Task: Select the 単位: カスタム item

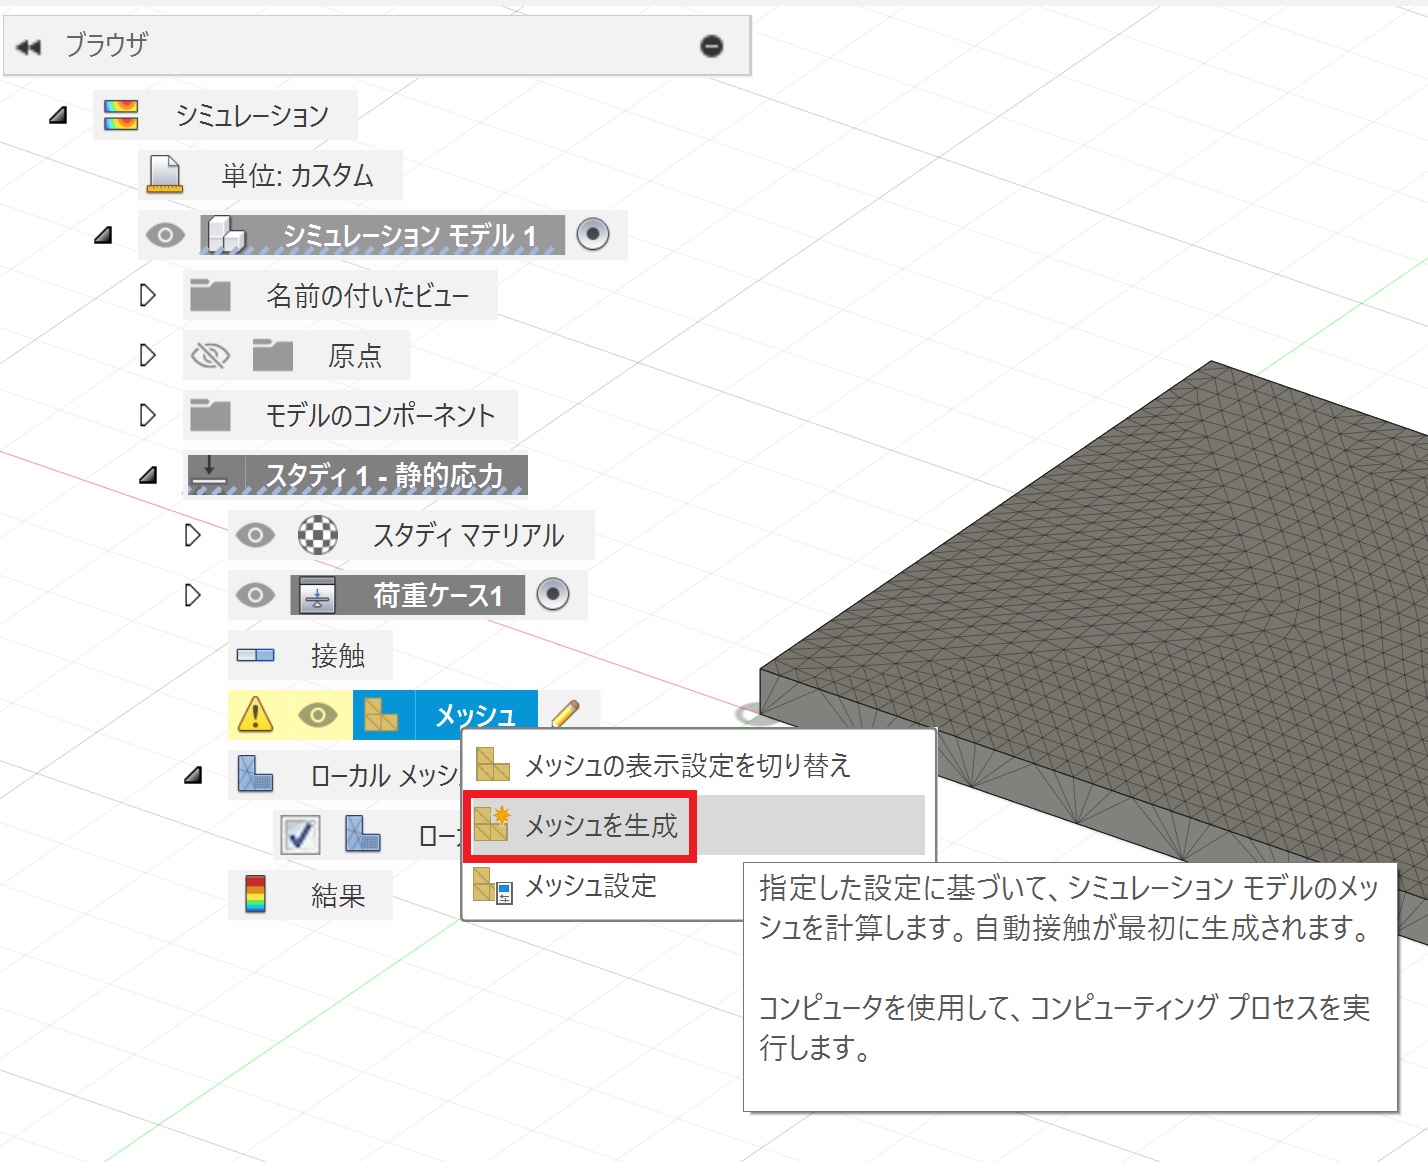Action: click(x=298, y=175)
